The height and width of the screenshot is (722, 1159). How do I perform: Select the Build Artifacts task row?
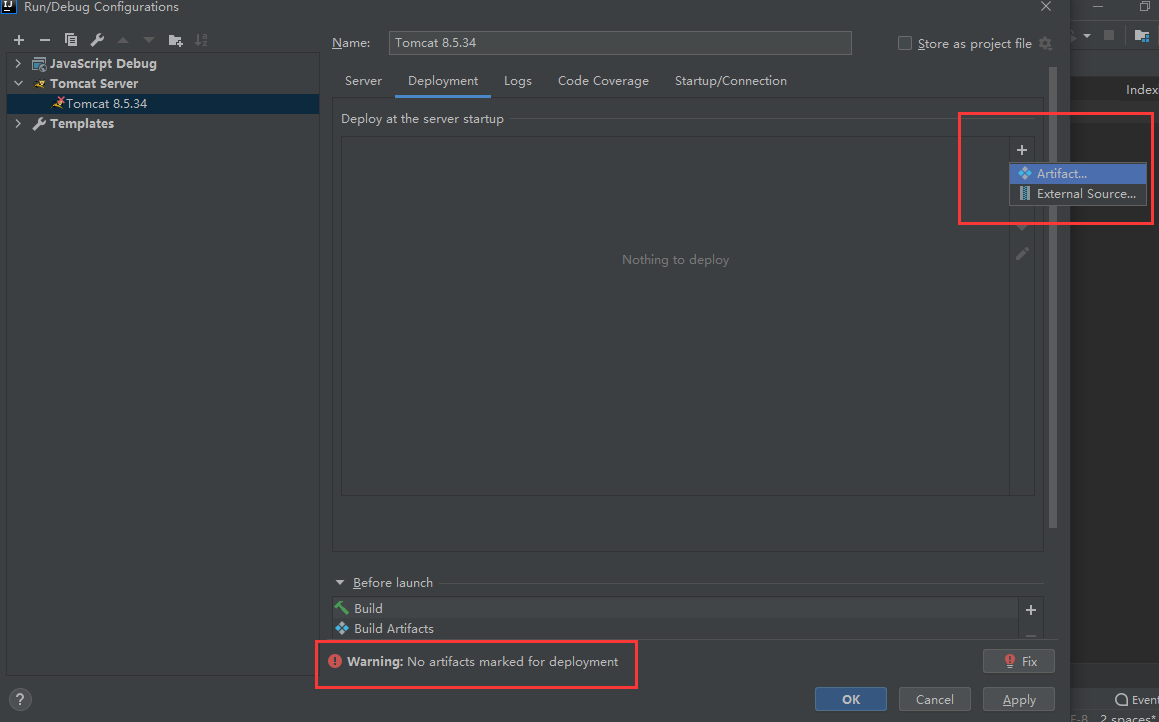click(x=675, y=628)
